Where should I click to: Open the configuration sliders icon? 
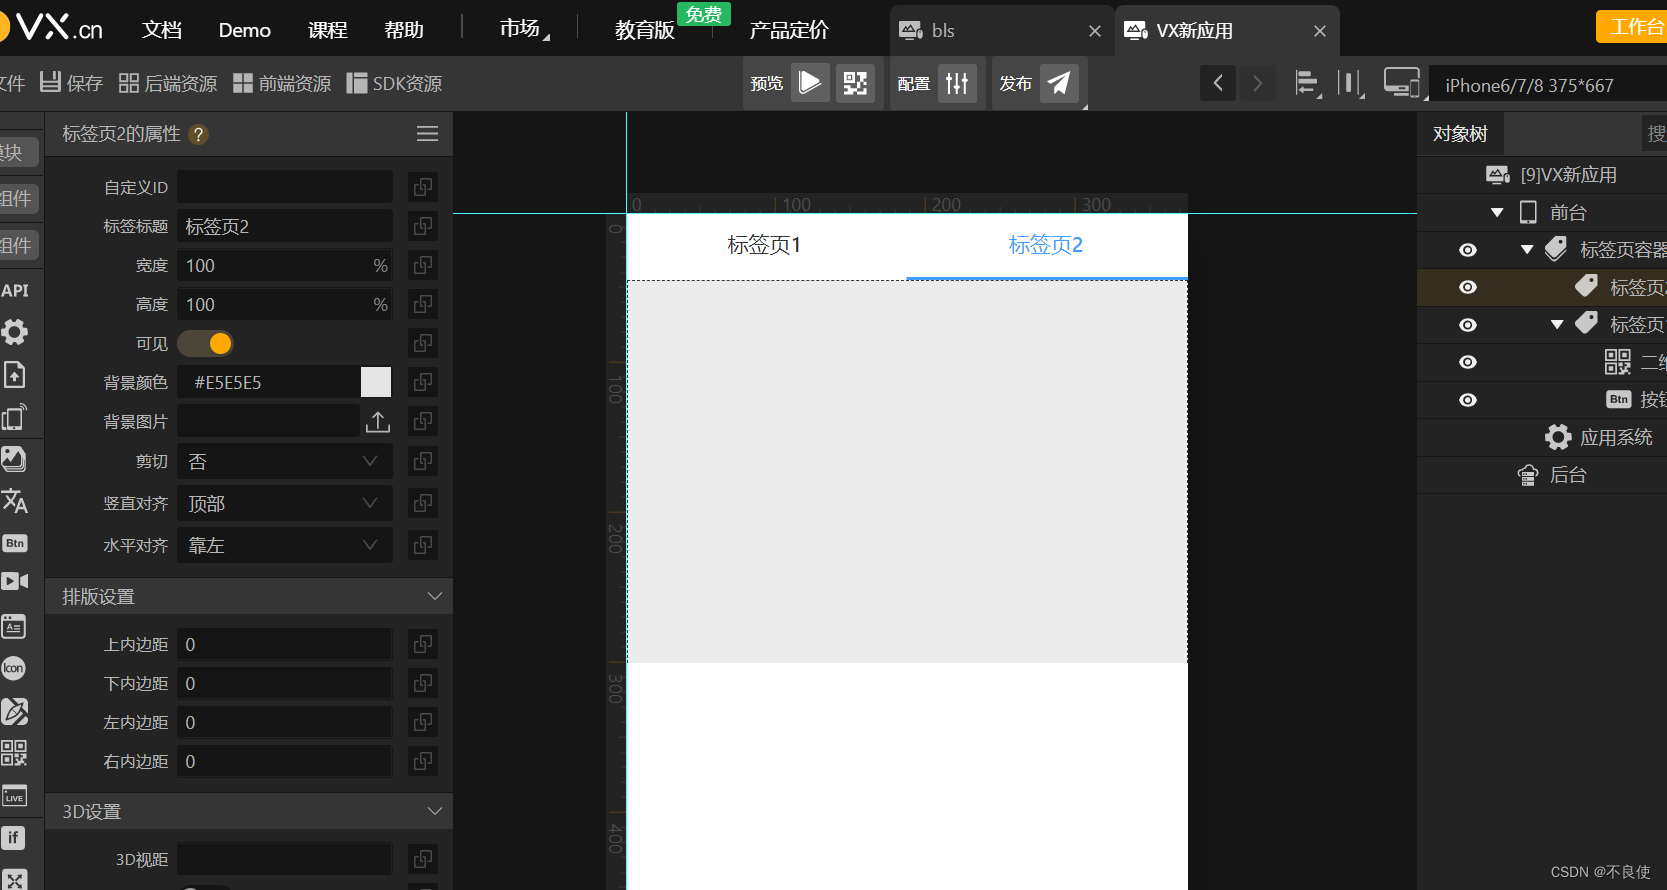pos(957,83)
